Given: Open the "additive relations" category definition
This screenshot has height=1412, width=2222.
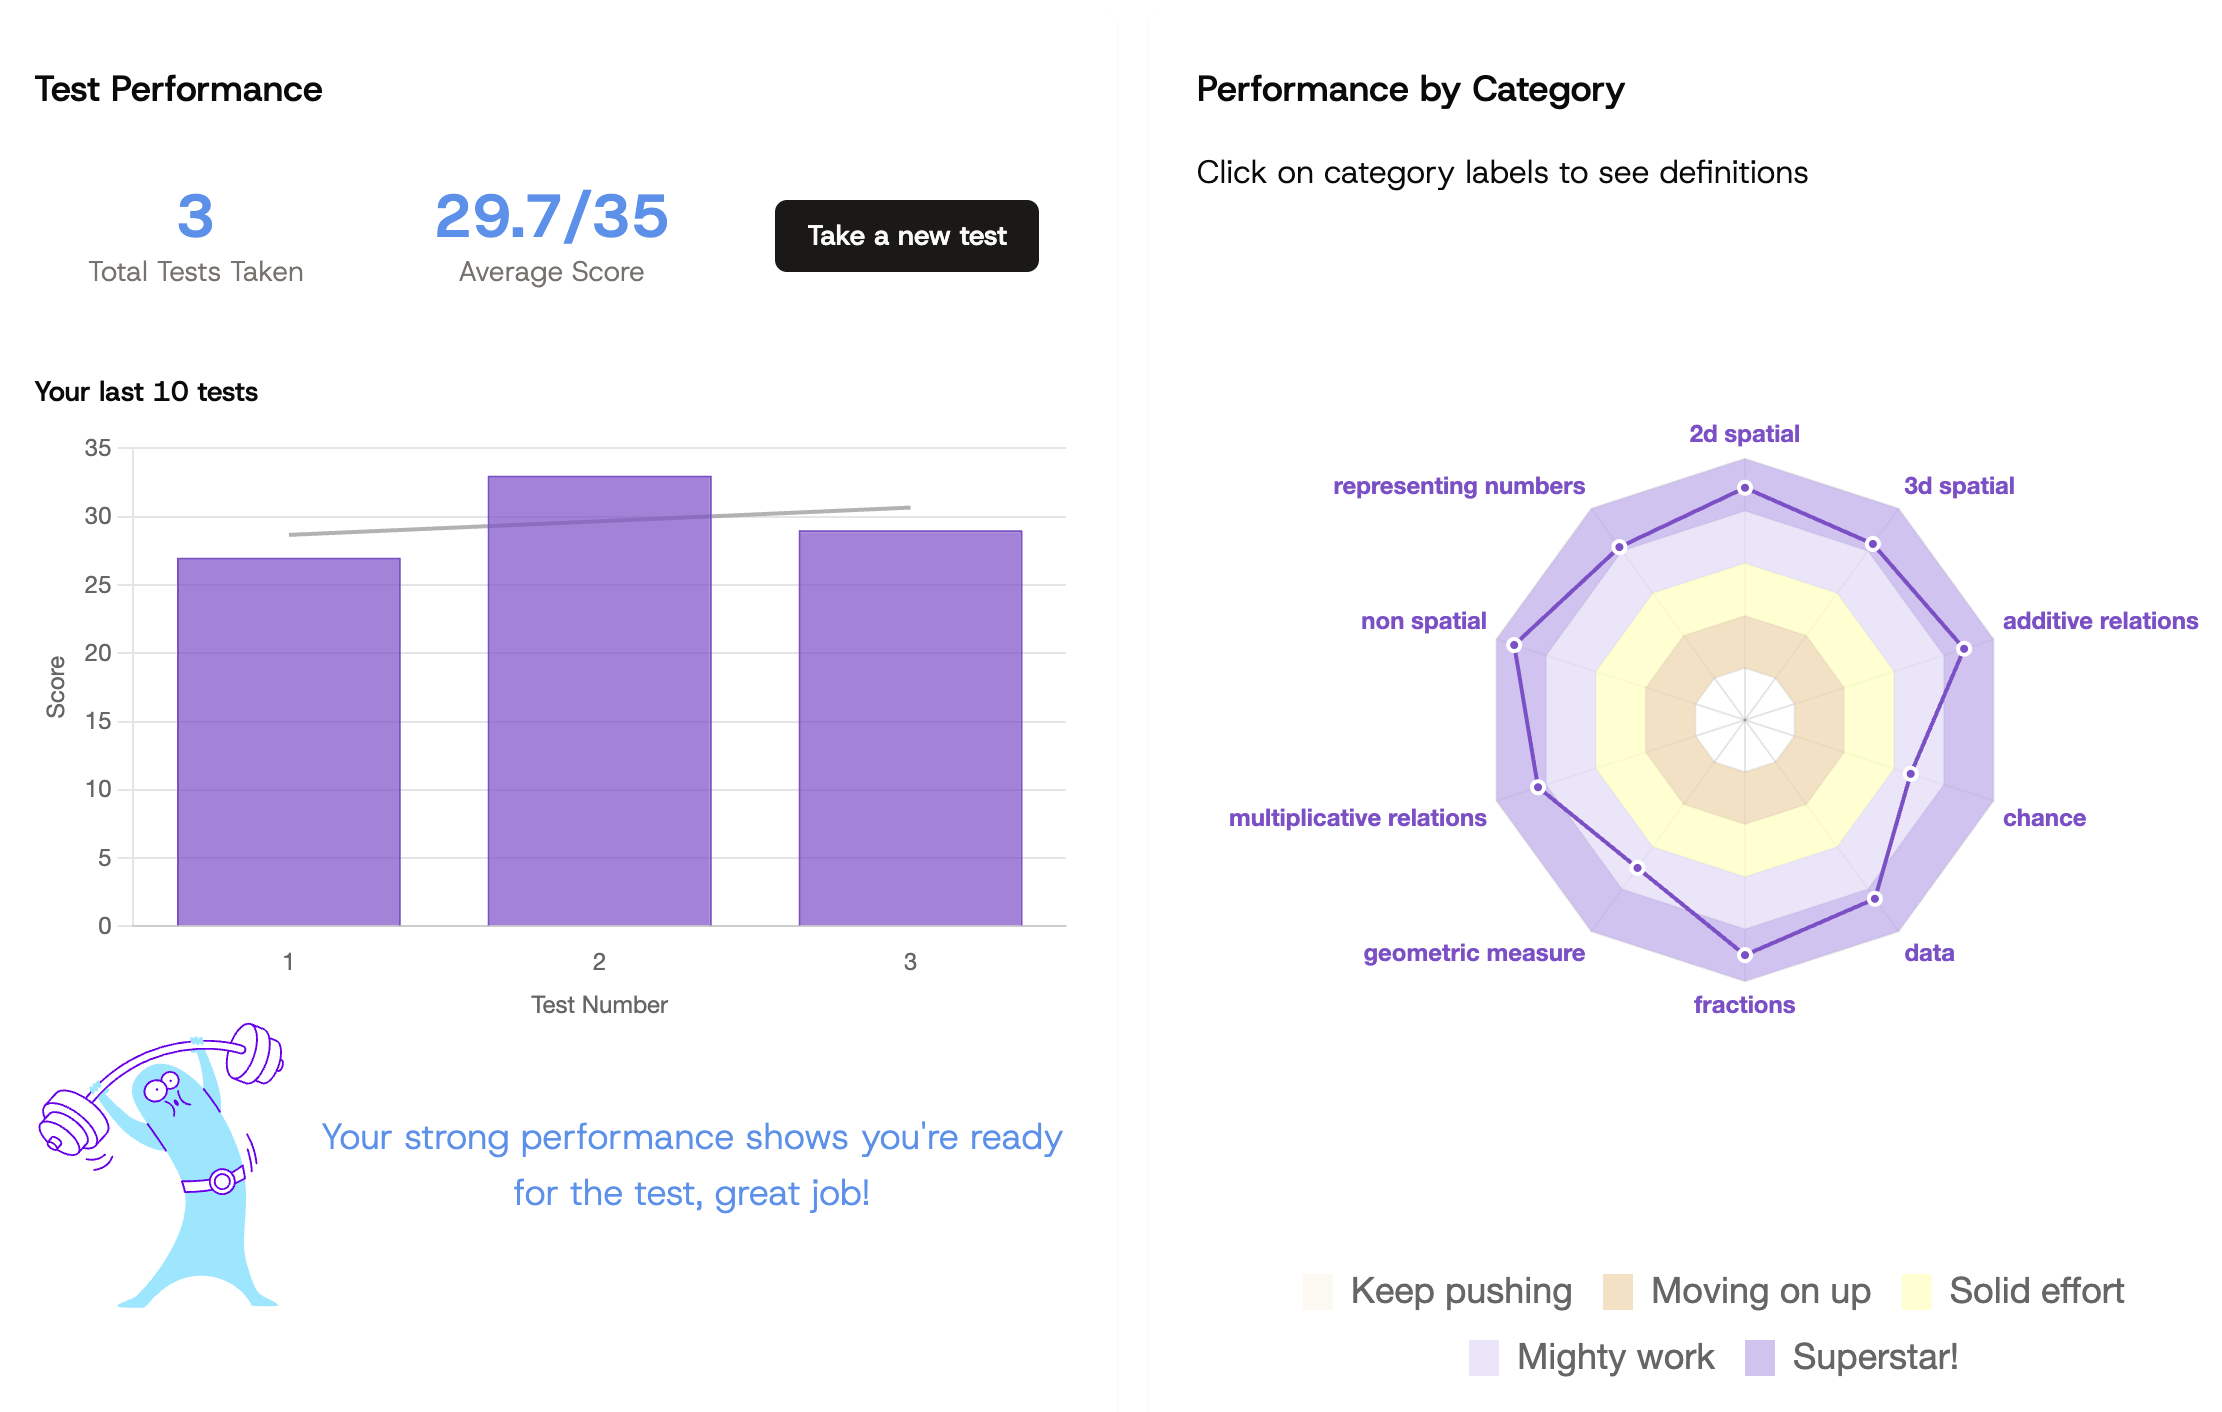Looking at the screenshot, I should 2103,620.
